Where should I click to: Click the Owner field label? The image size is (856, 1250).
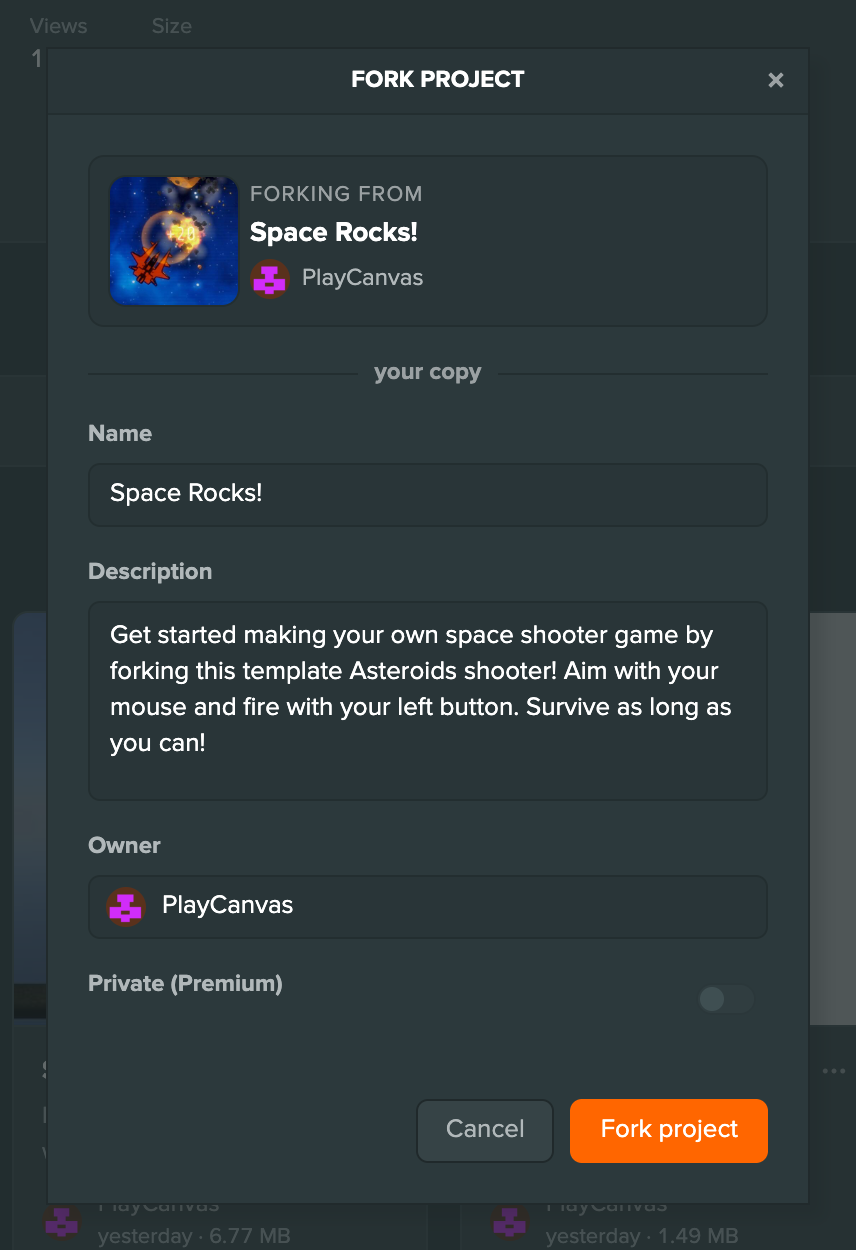click(124, 845)
